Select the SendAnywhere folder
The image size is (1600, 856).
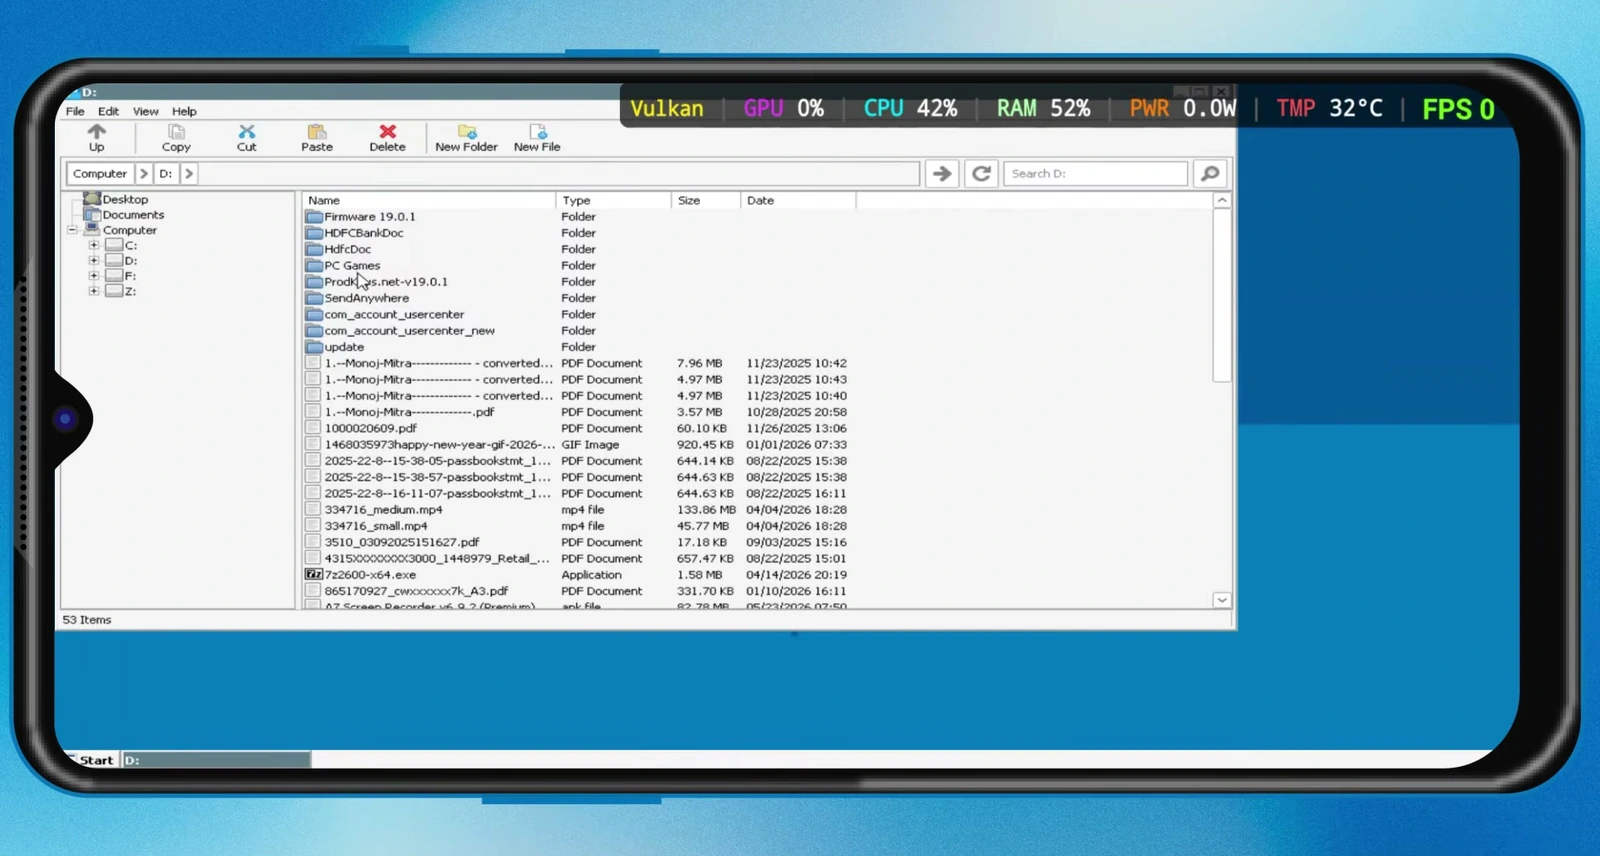(x=366, y=298)
